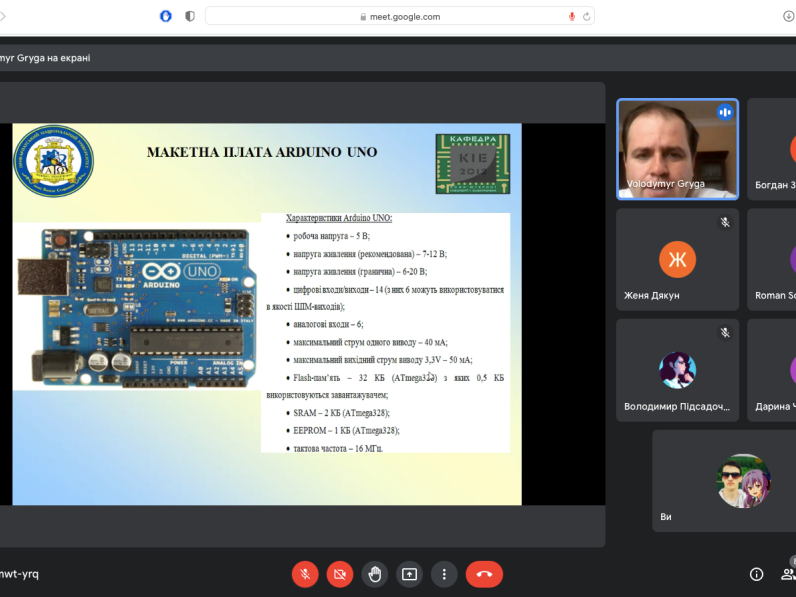Reload the page from the address bar
This screenshot has width=796, height=597.
587,16
